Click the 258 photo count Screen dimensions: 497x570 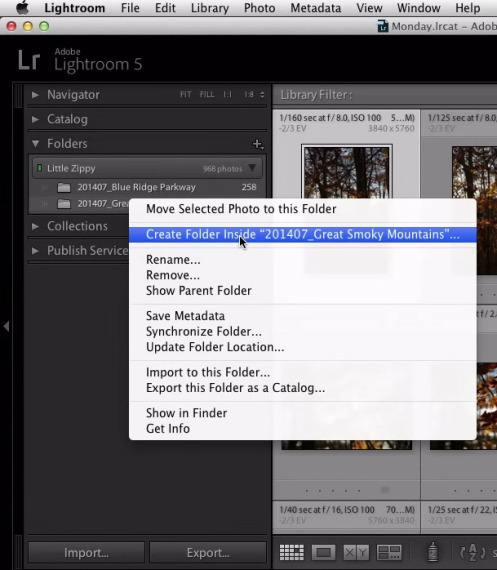[x=249, y=187]
